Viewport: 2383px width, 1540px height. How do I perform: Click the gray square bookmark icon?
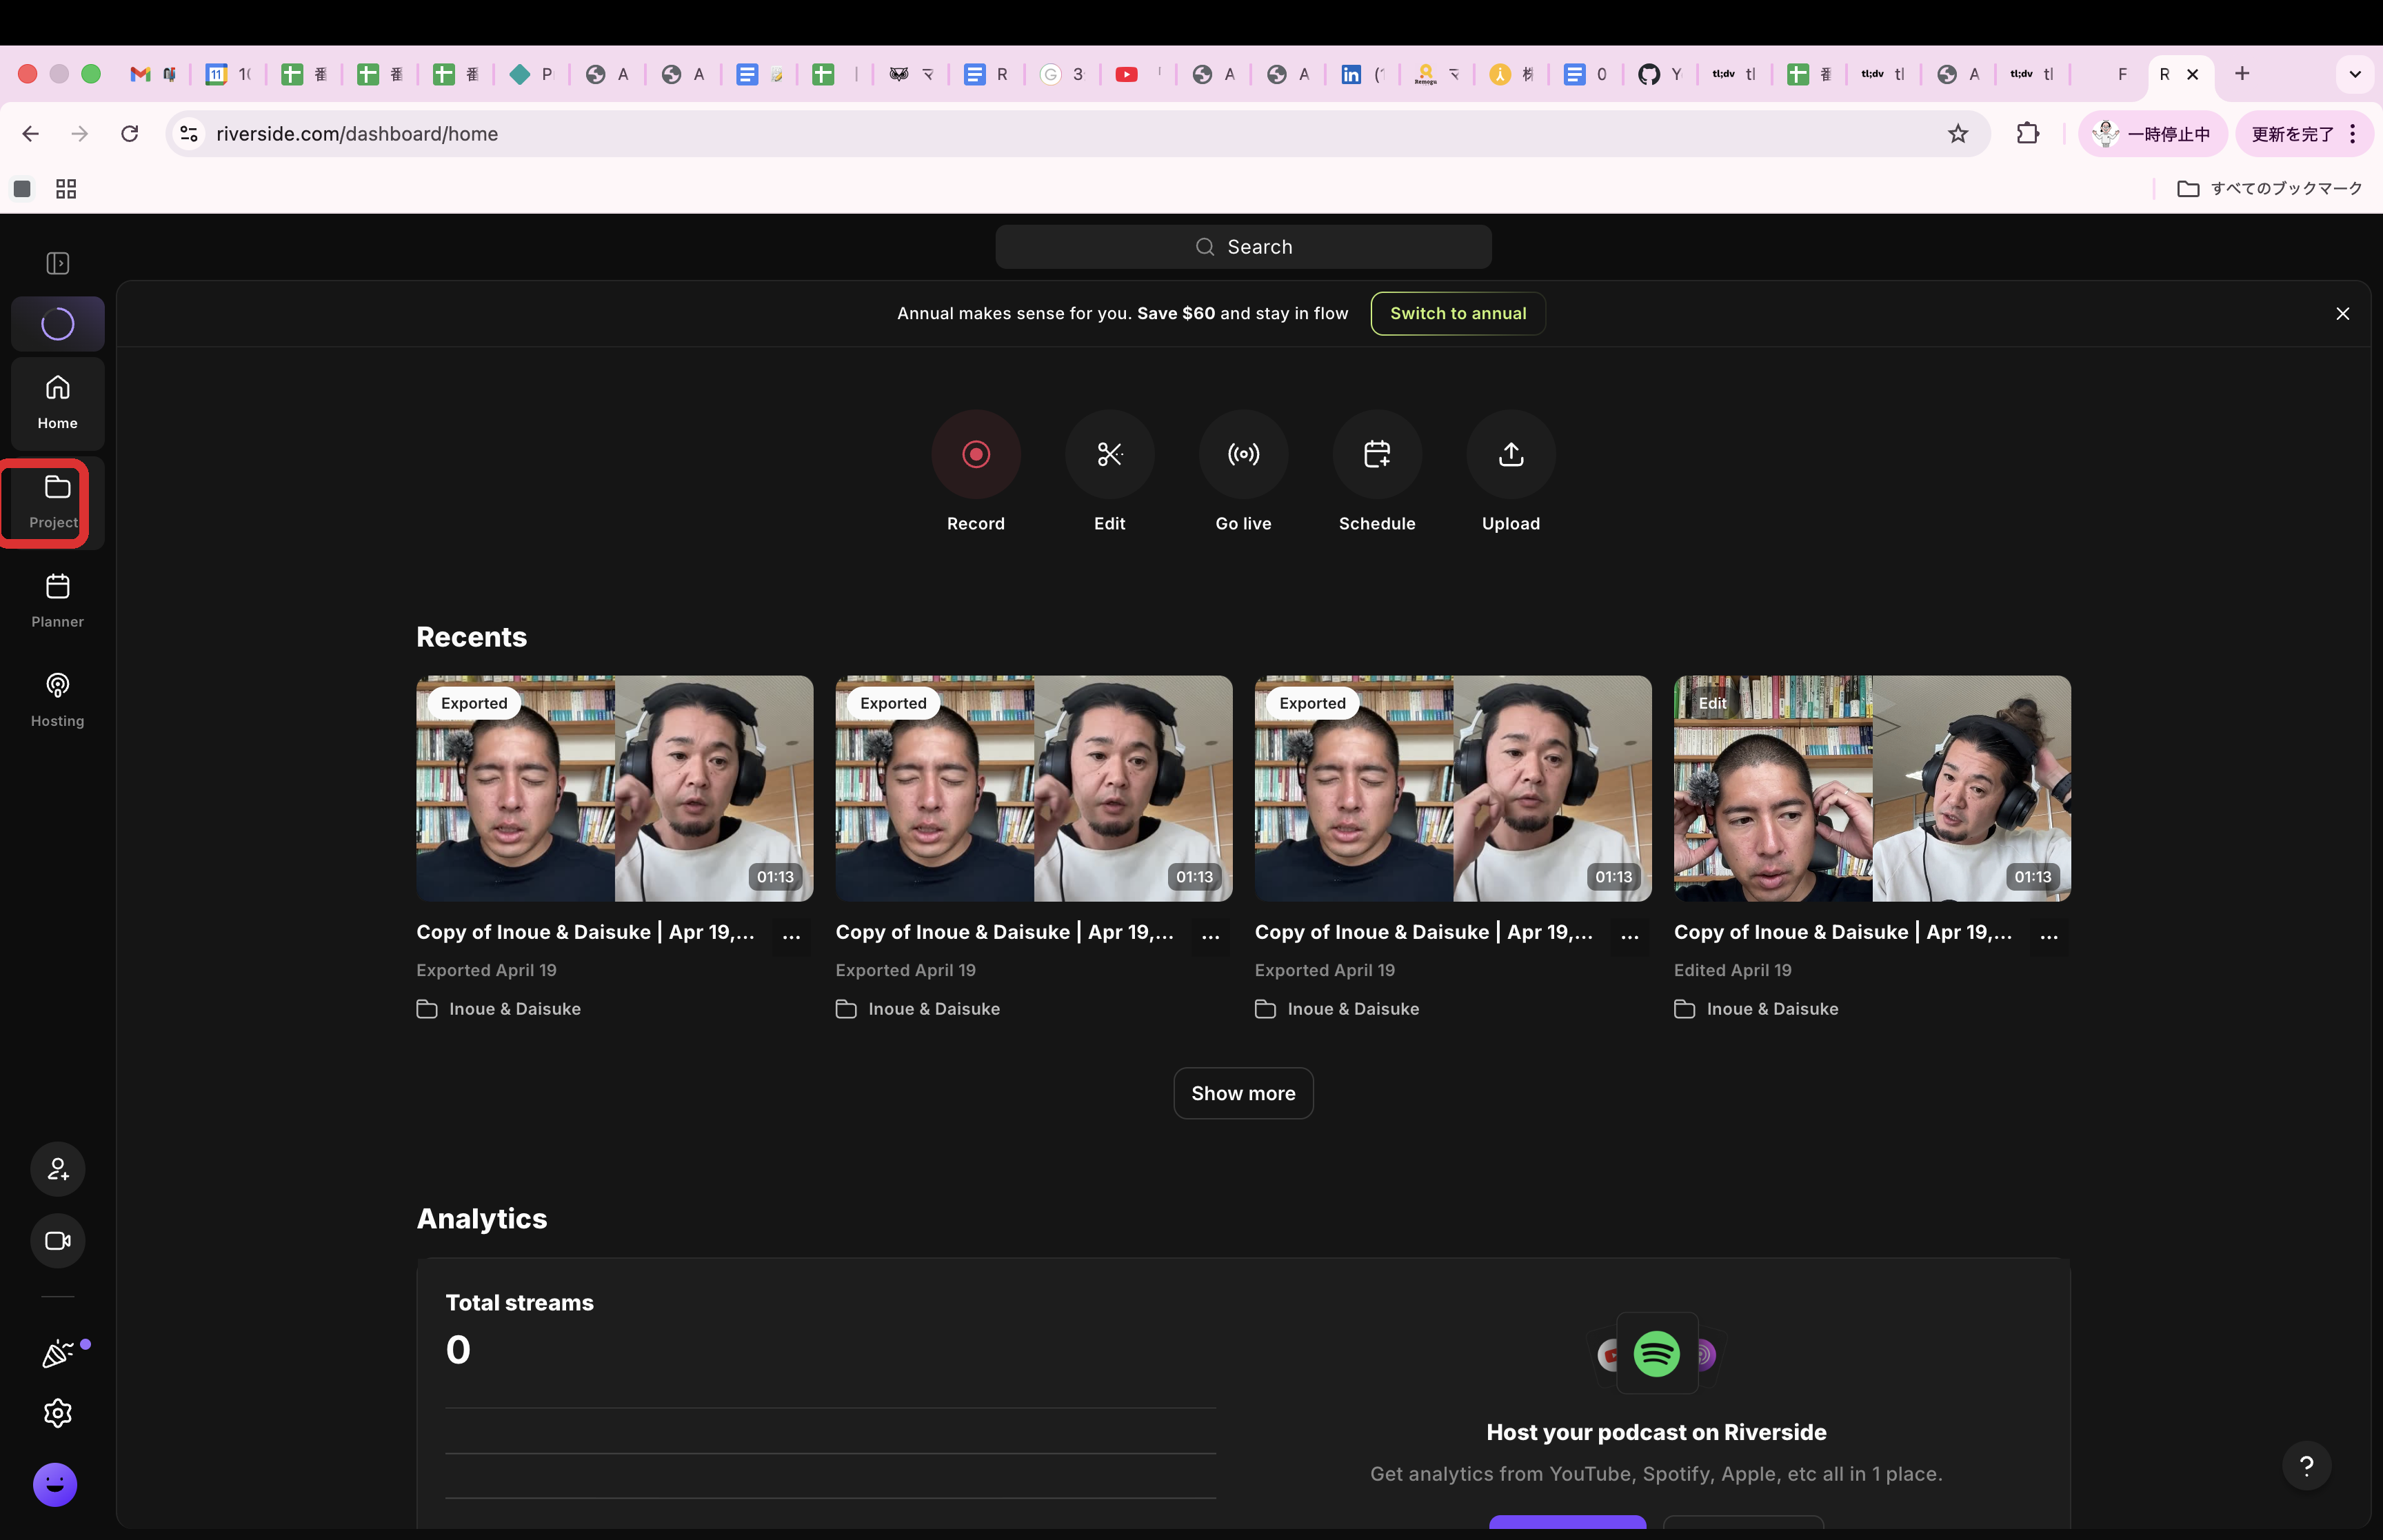pos(22,189)
